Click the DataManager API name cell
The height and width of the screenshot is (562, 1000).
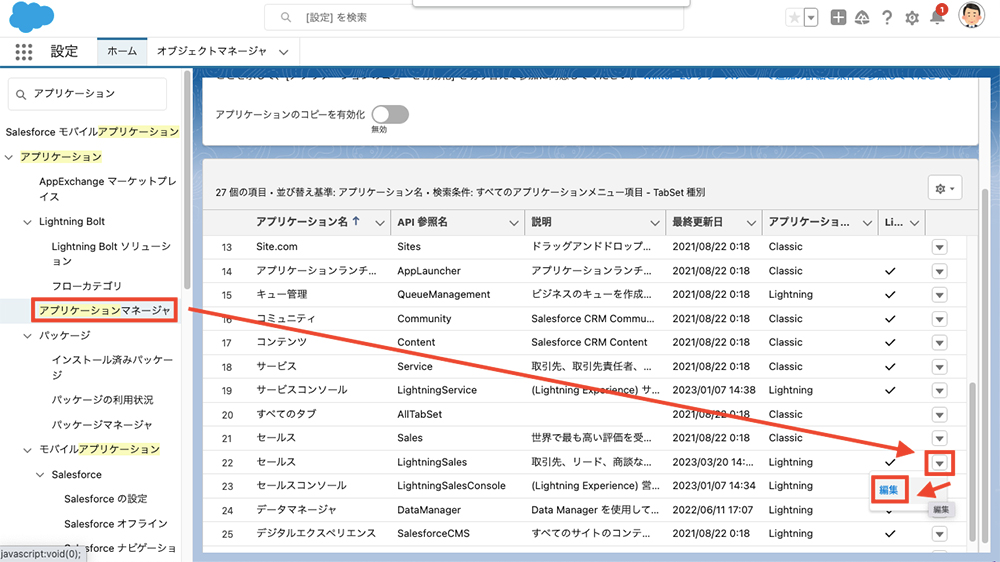point(429,510)
